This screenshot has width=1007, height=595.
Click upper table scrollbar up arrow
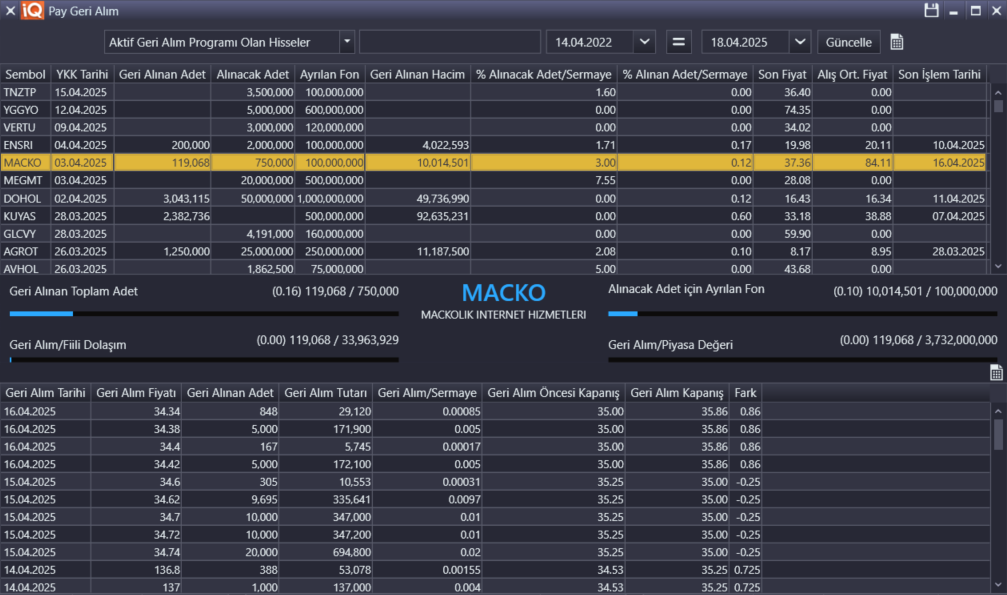(x=998, y=93)
